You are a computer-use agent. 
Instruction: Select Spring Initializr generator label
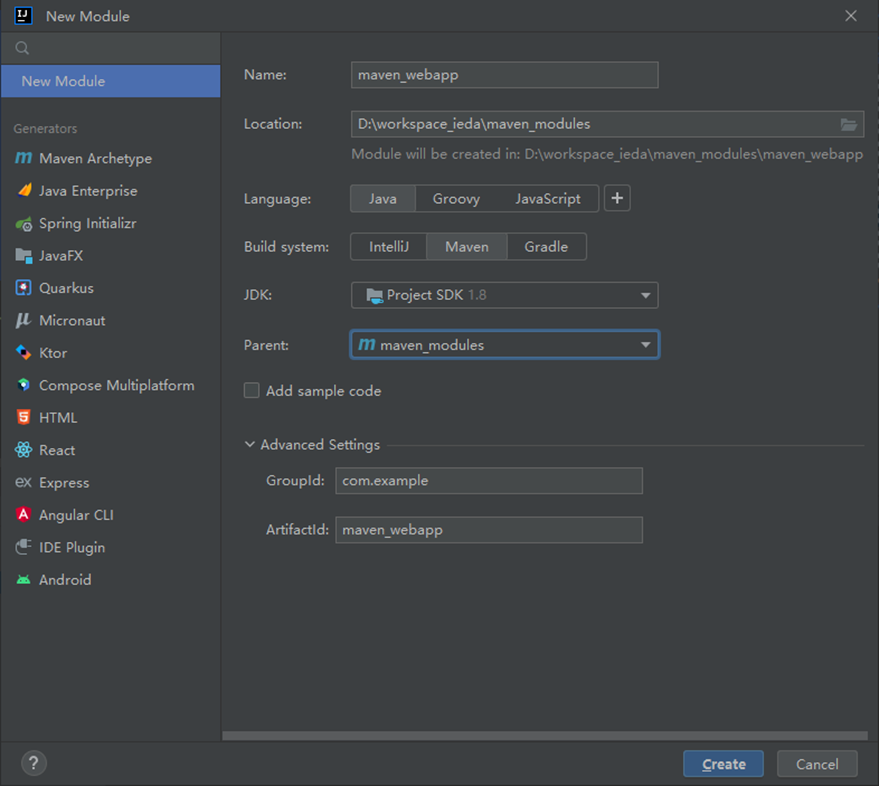[x=87, y=224]
